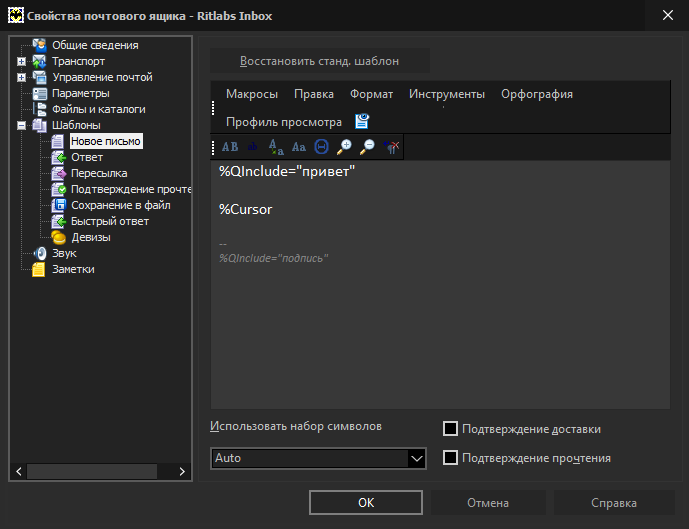The image size is (689, 529).
Task: Select the Быстрый ответ template item
Action: 109,221
